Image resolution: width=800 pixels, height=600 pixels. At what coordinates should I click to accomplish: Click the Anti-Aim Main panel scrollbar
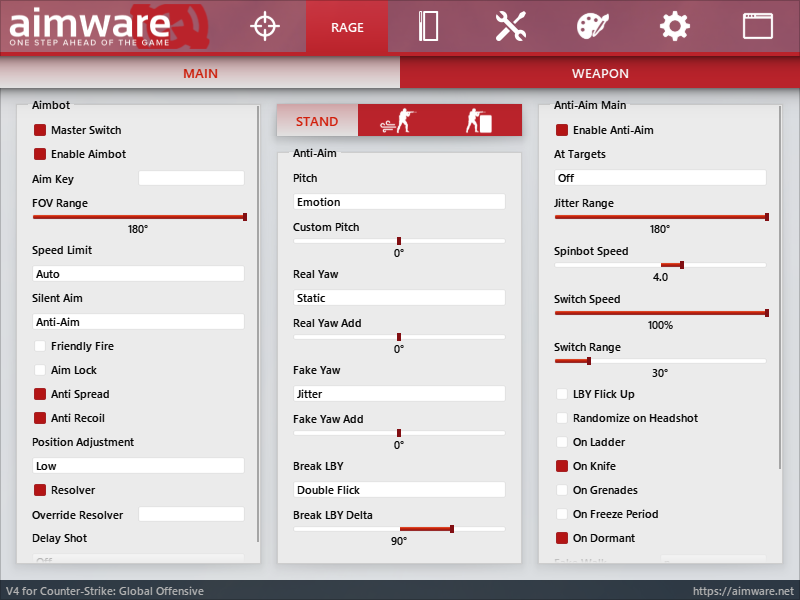coord(780,287)
